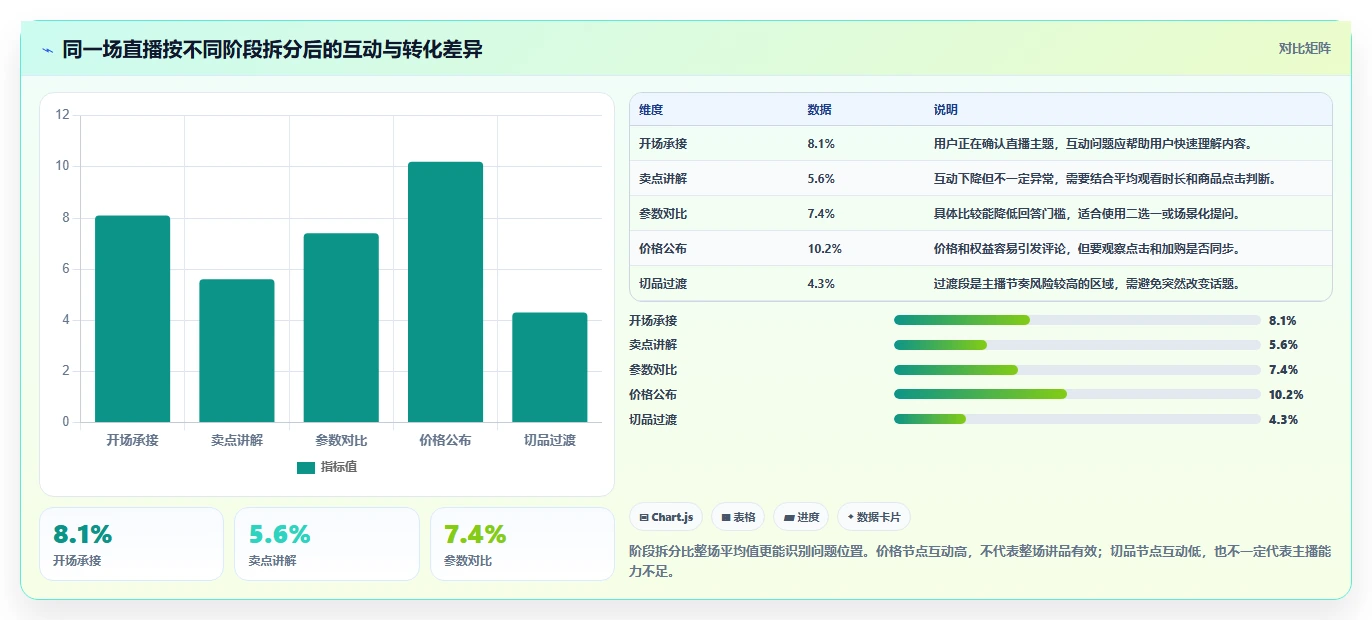This screenshot has width=1372, height=620.
Task: Click the 切品过渡 label in progress list
Action: [x=653, y=419]
